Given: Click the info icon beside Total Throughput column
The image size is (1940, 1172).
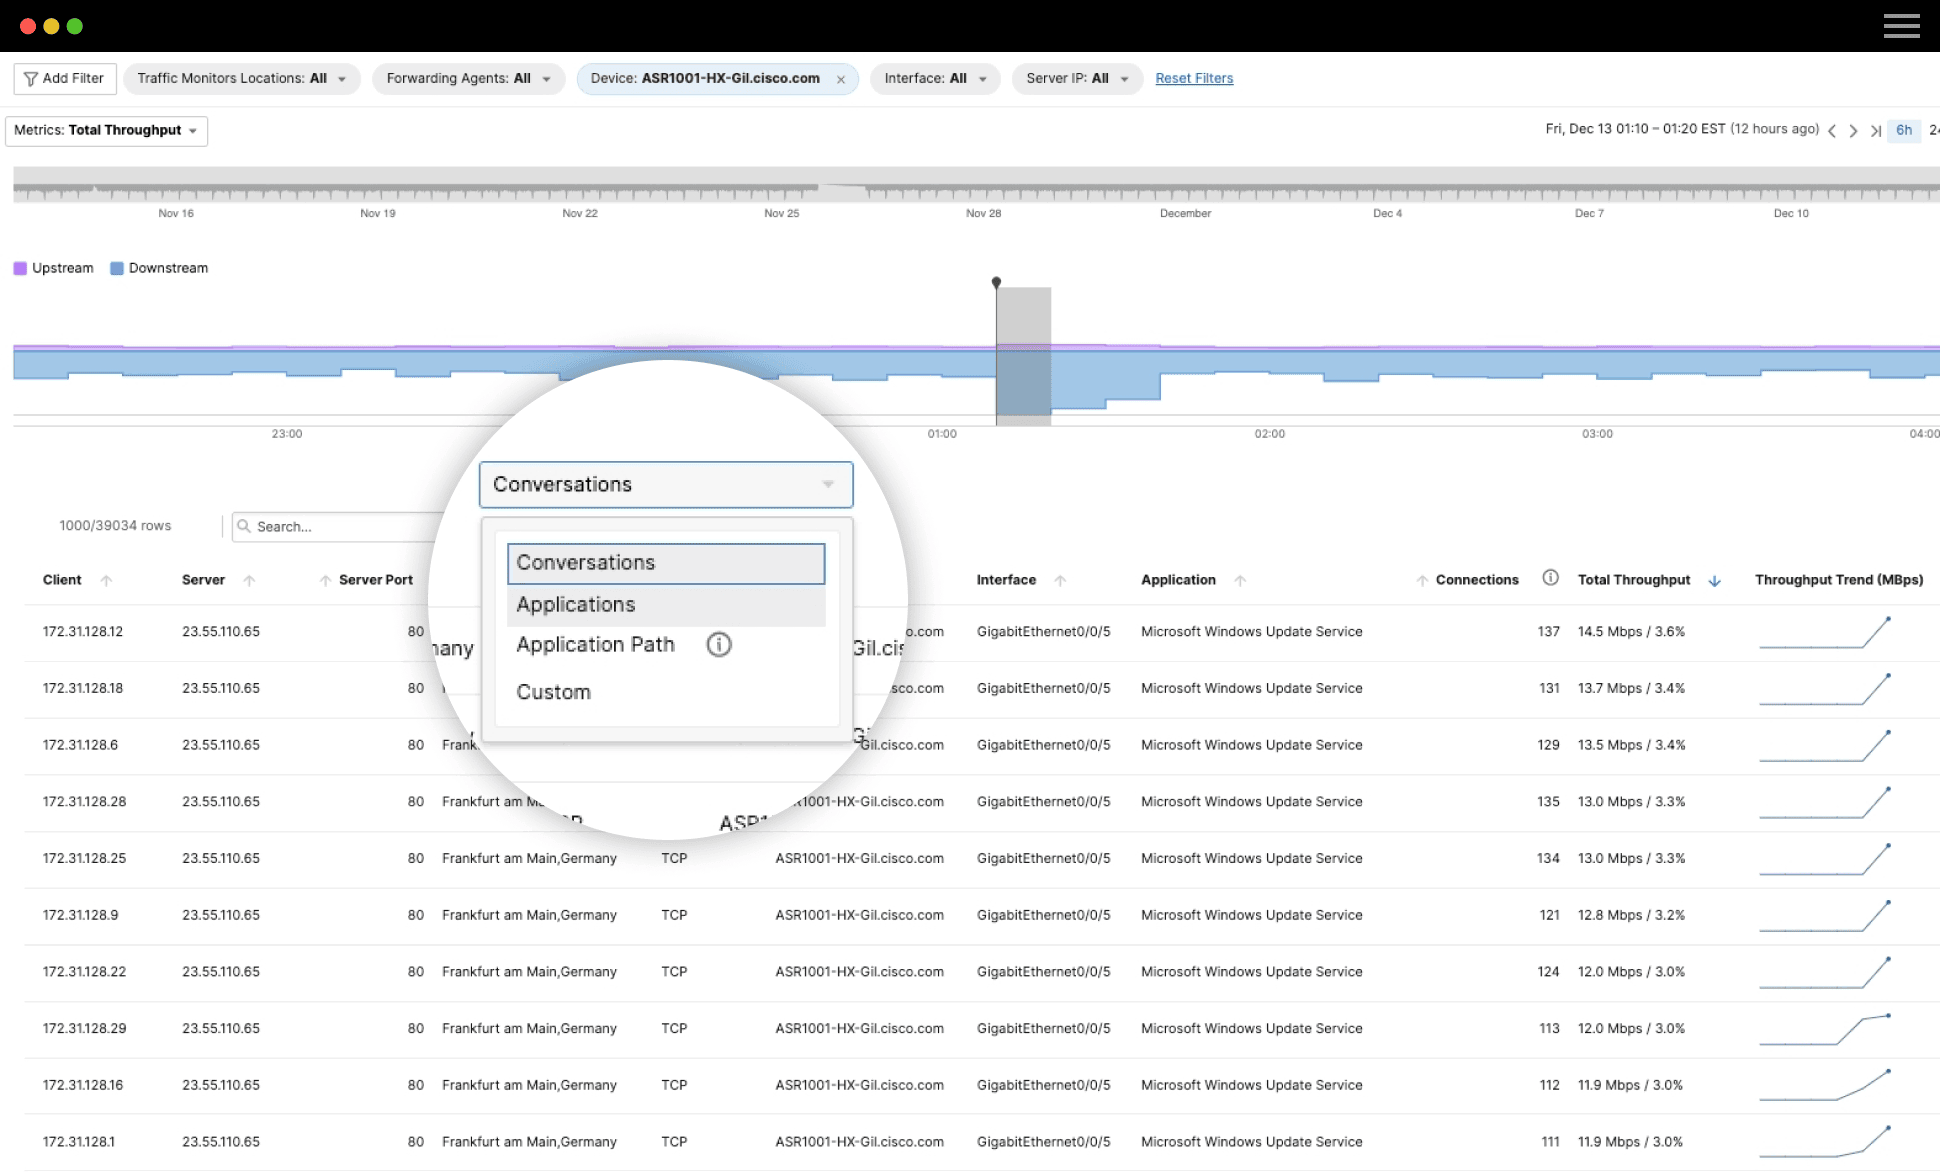Looking at the screenshot, I should 1551,578.
